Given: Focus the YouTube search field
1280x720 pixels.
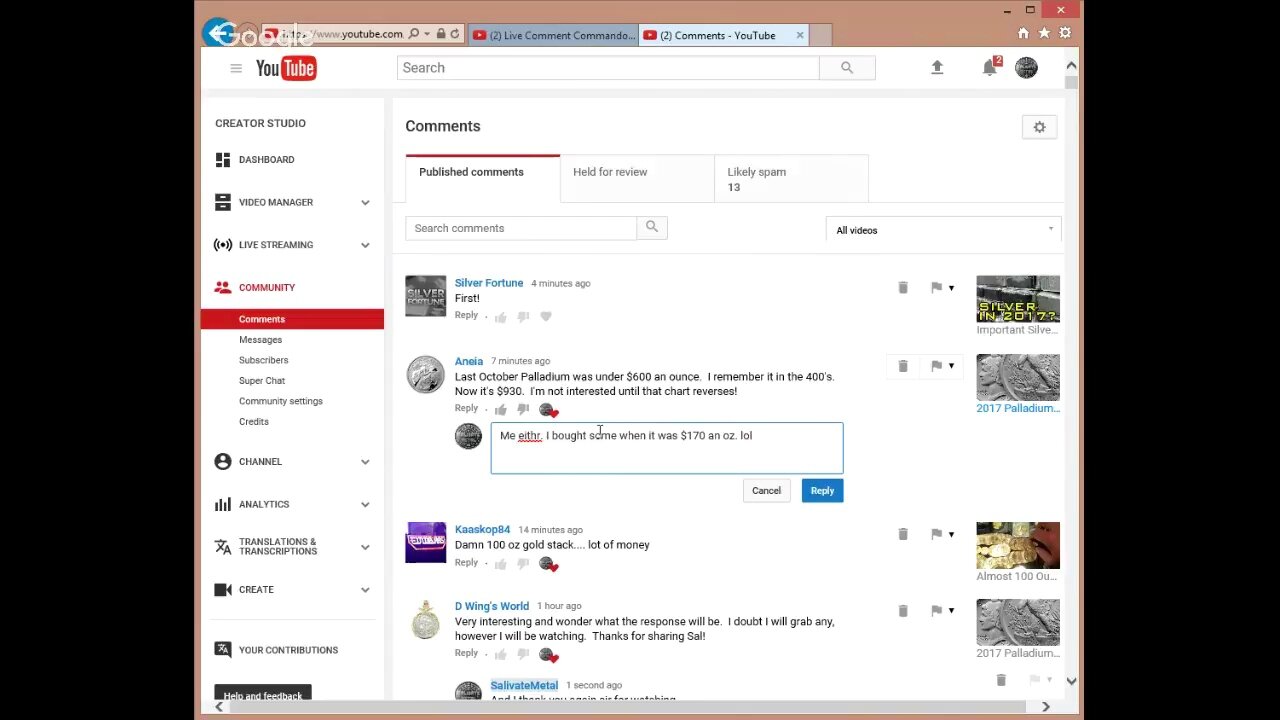Looking at the screenshot, I should (608, 68).
